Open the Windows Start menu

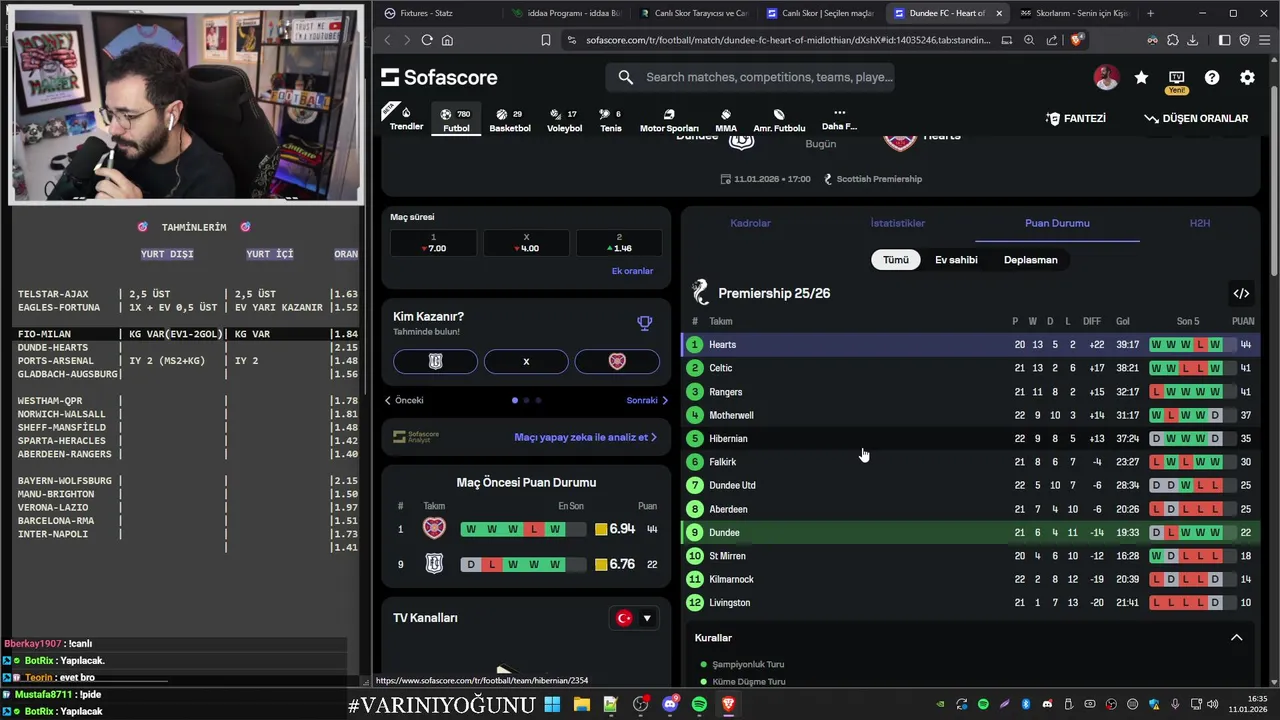552,704
